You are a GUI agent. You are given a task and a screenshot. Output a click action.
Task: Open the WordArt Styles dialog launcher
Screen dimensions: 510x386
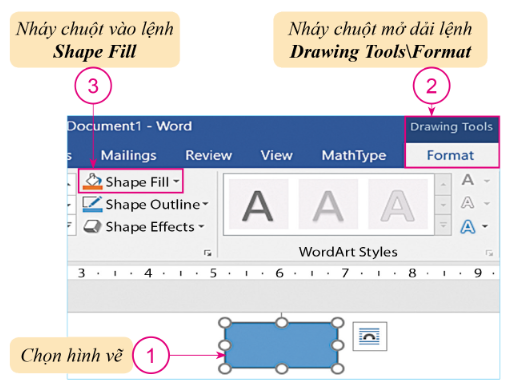[489, 253]
